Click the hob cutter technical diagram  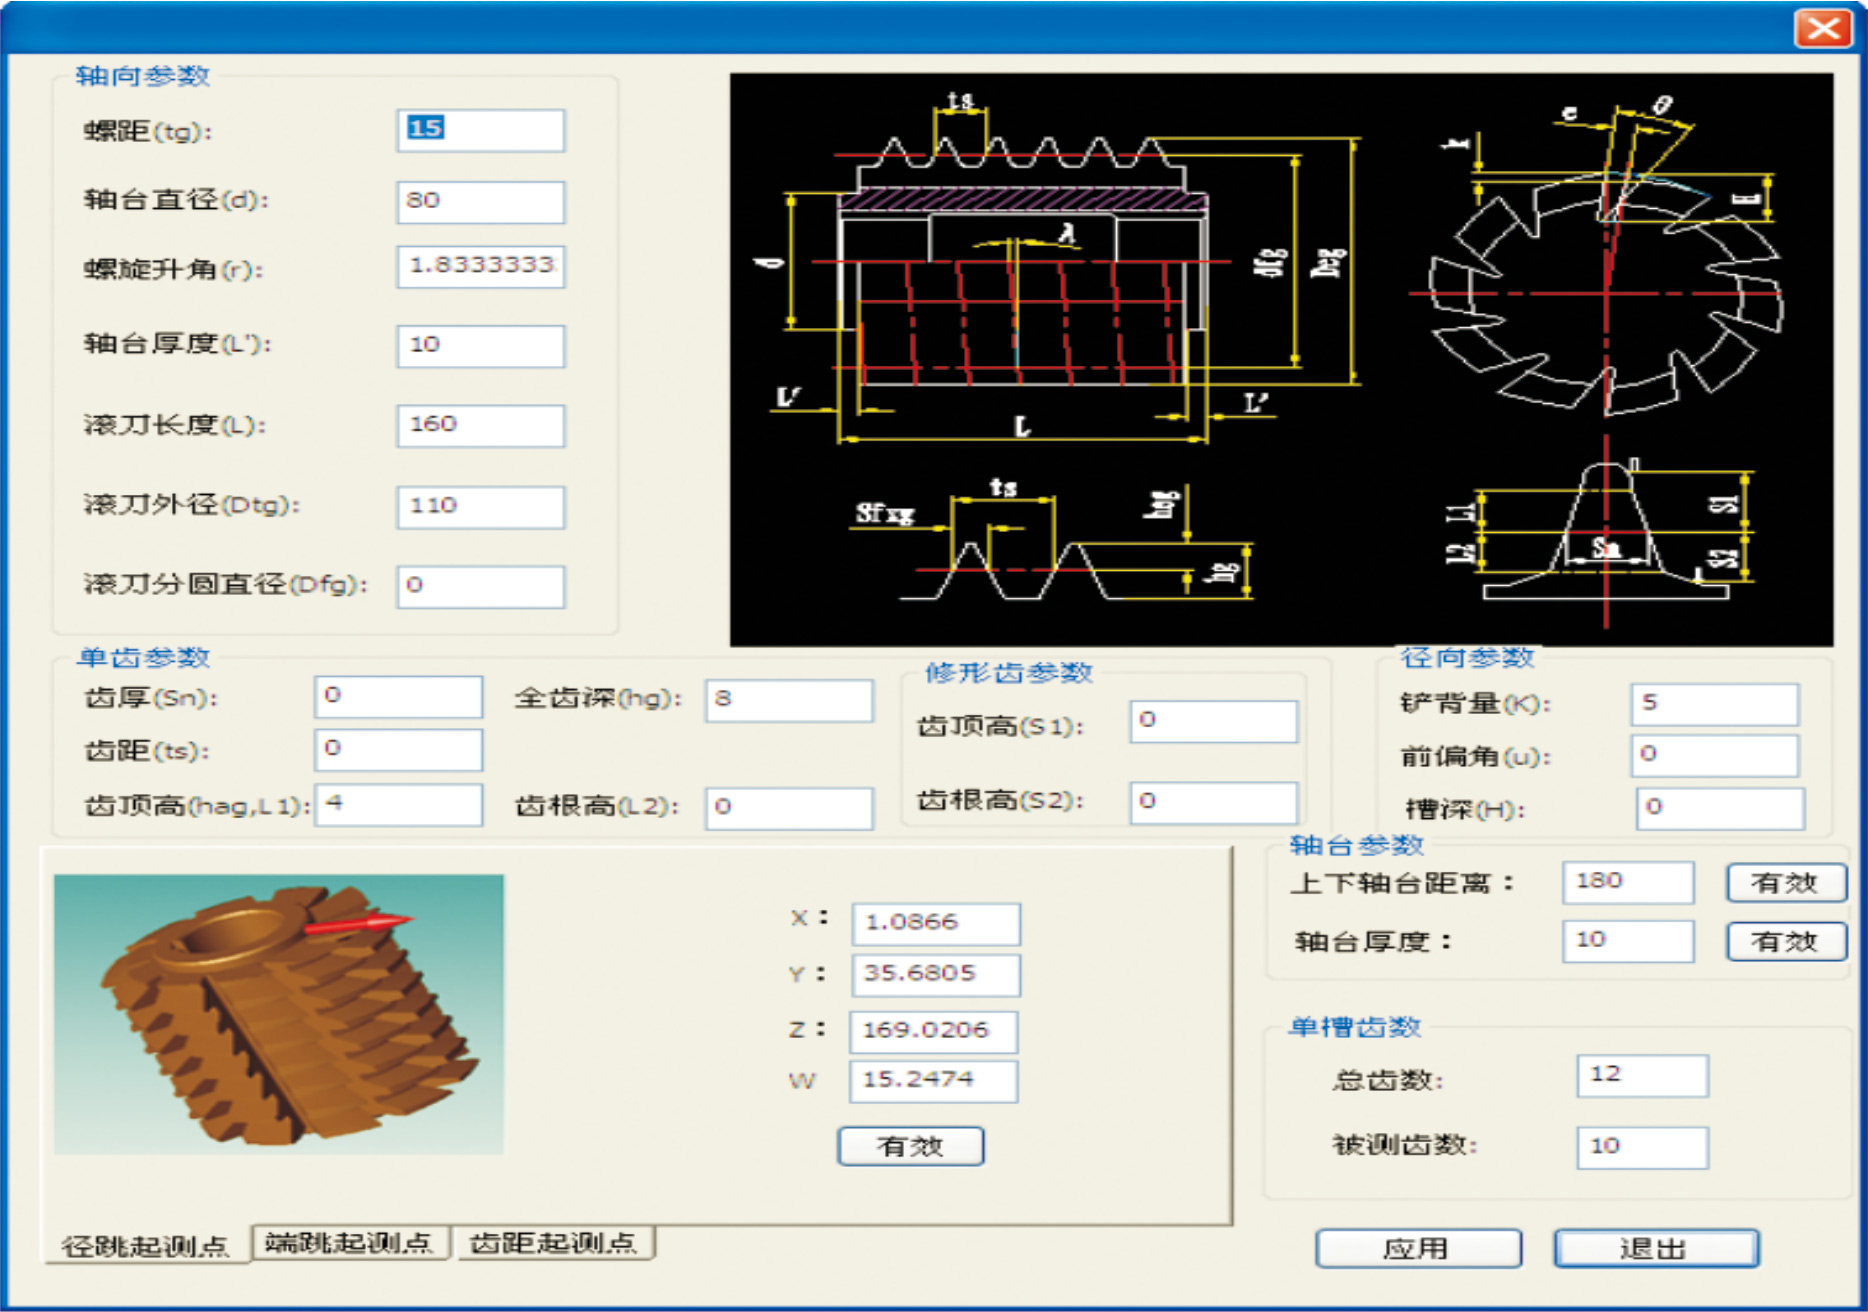[1281, 359]
